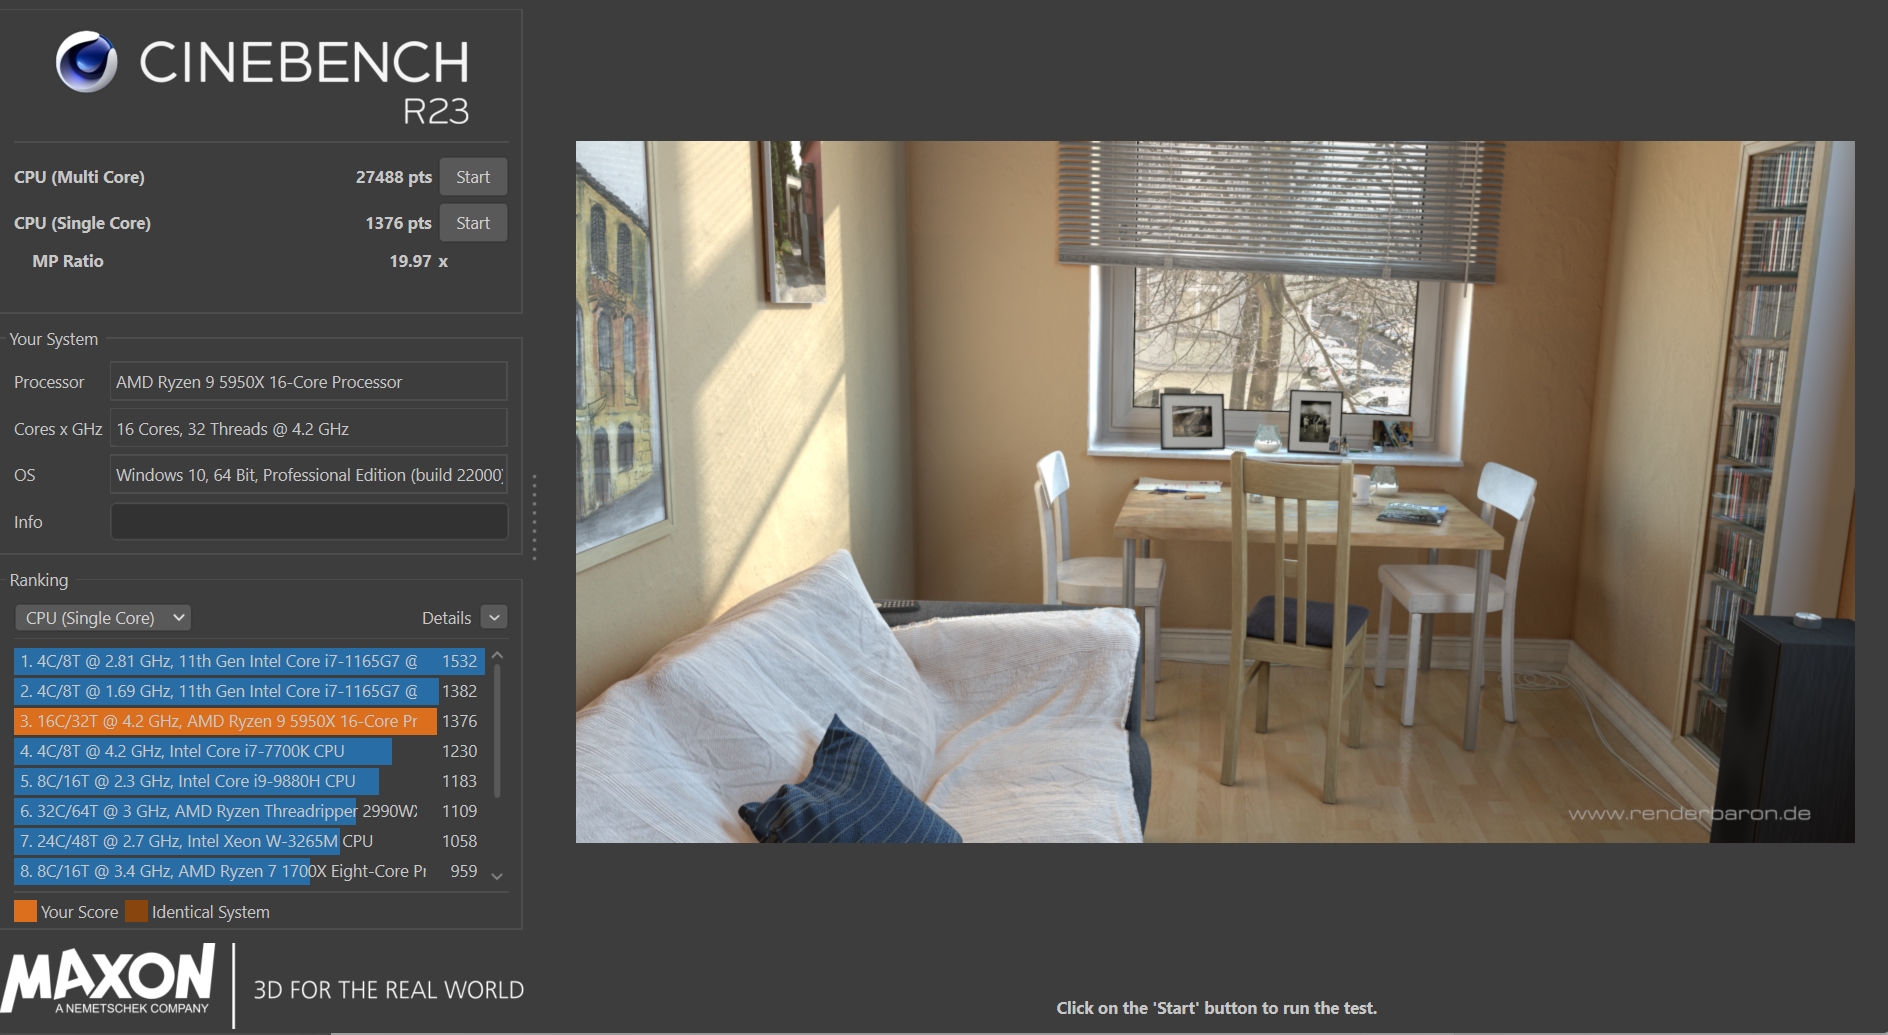Click the MP Ratio value 19.97 x
This screenshot has width=1888, height=1035.
coord(418,261)
